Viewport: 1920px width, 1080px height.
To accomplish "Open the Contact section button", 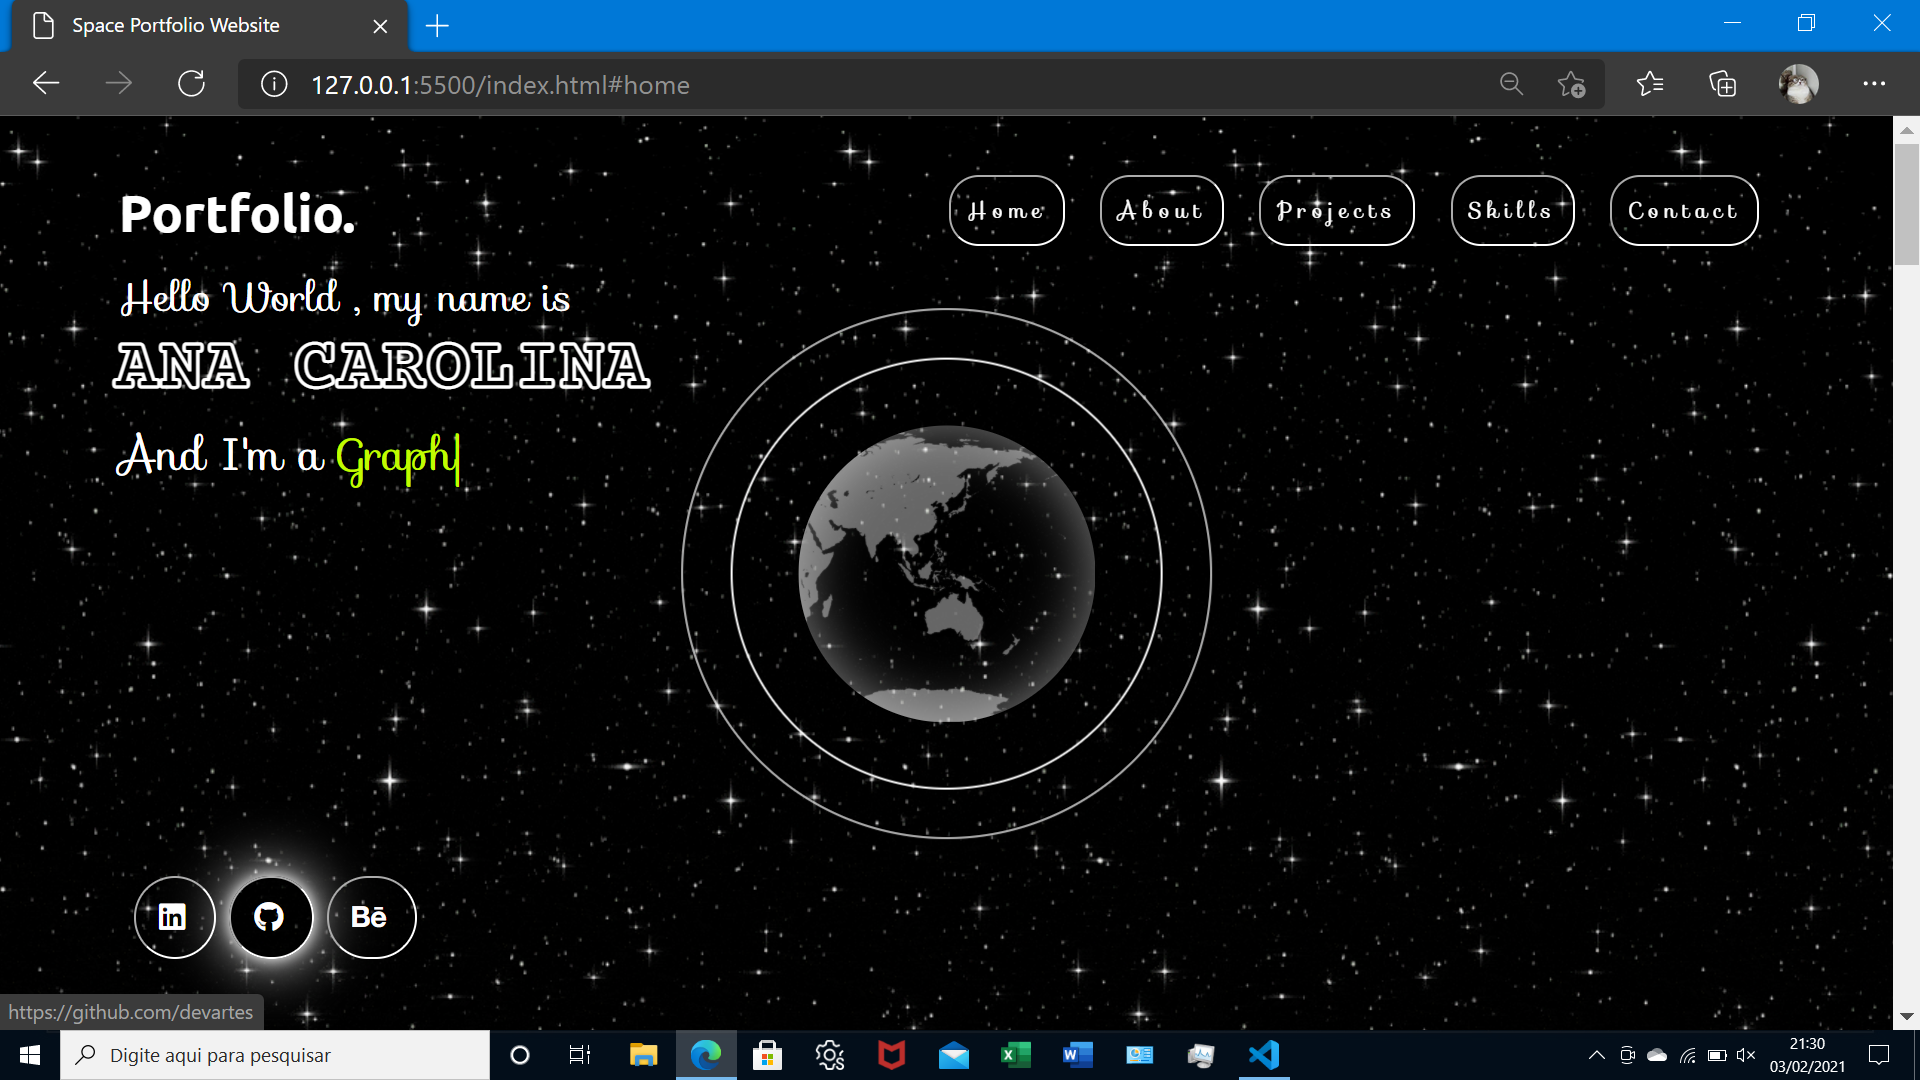I will pos(1682,210).
